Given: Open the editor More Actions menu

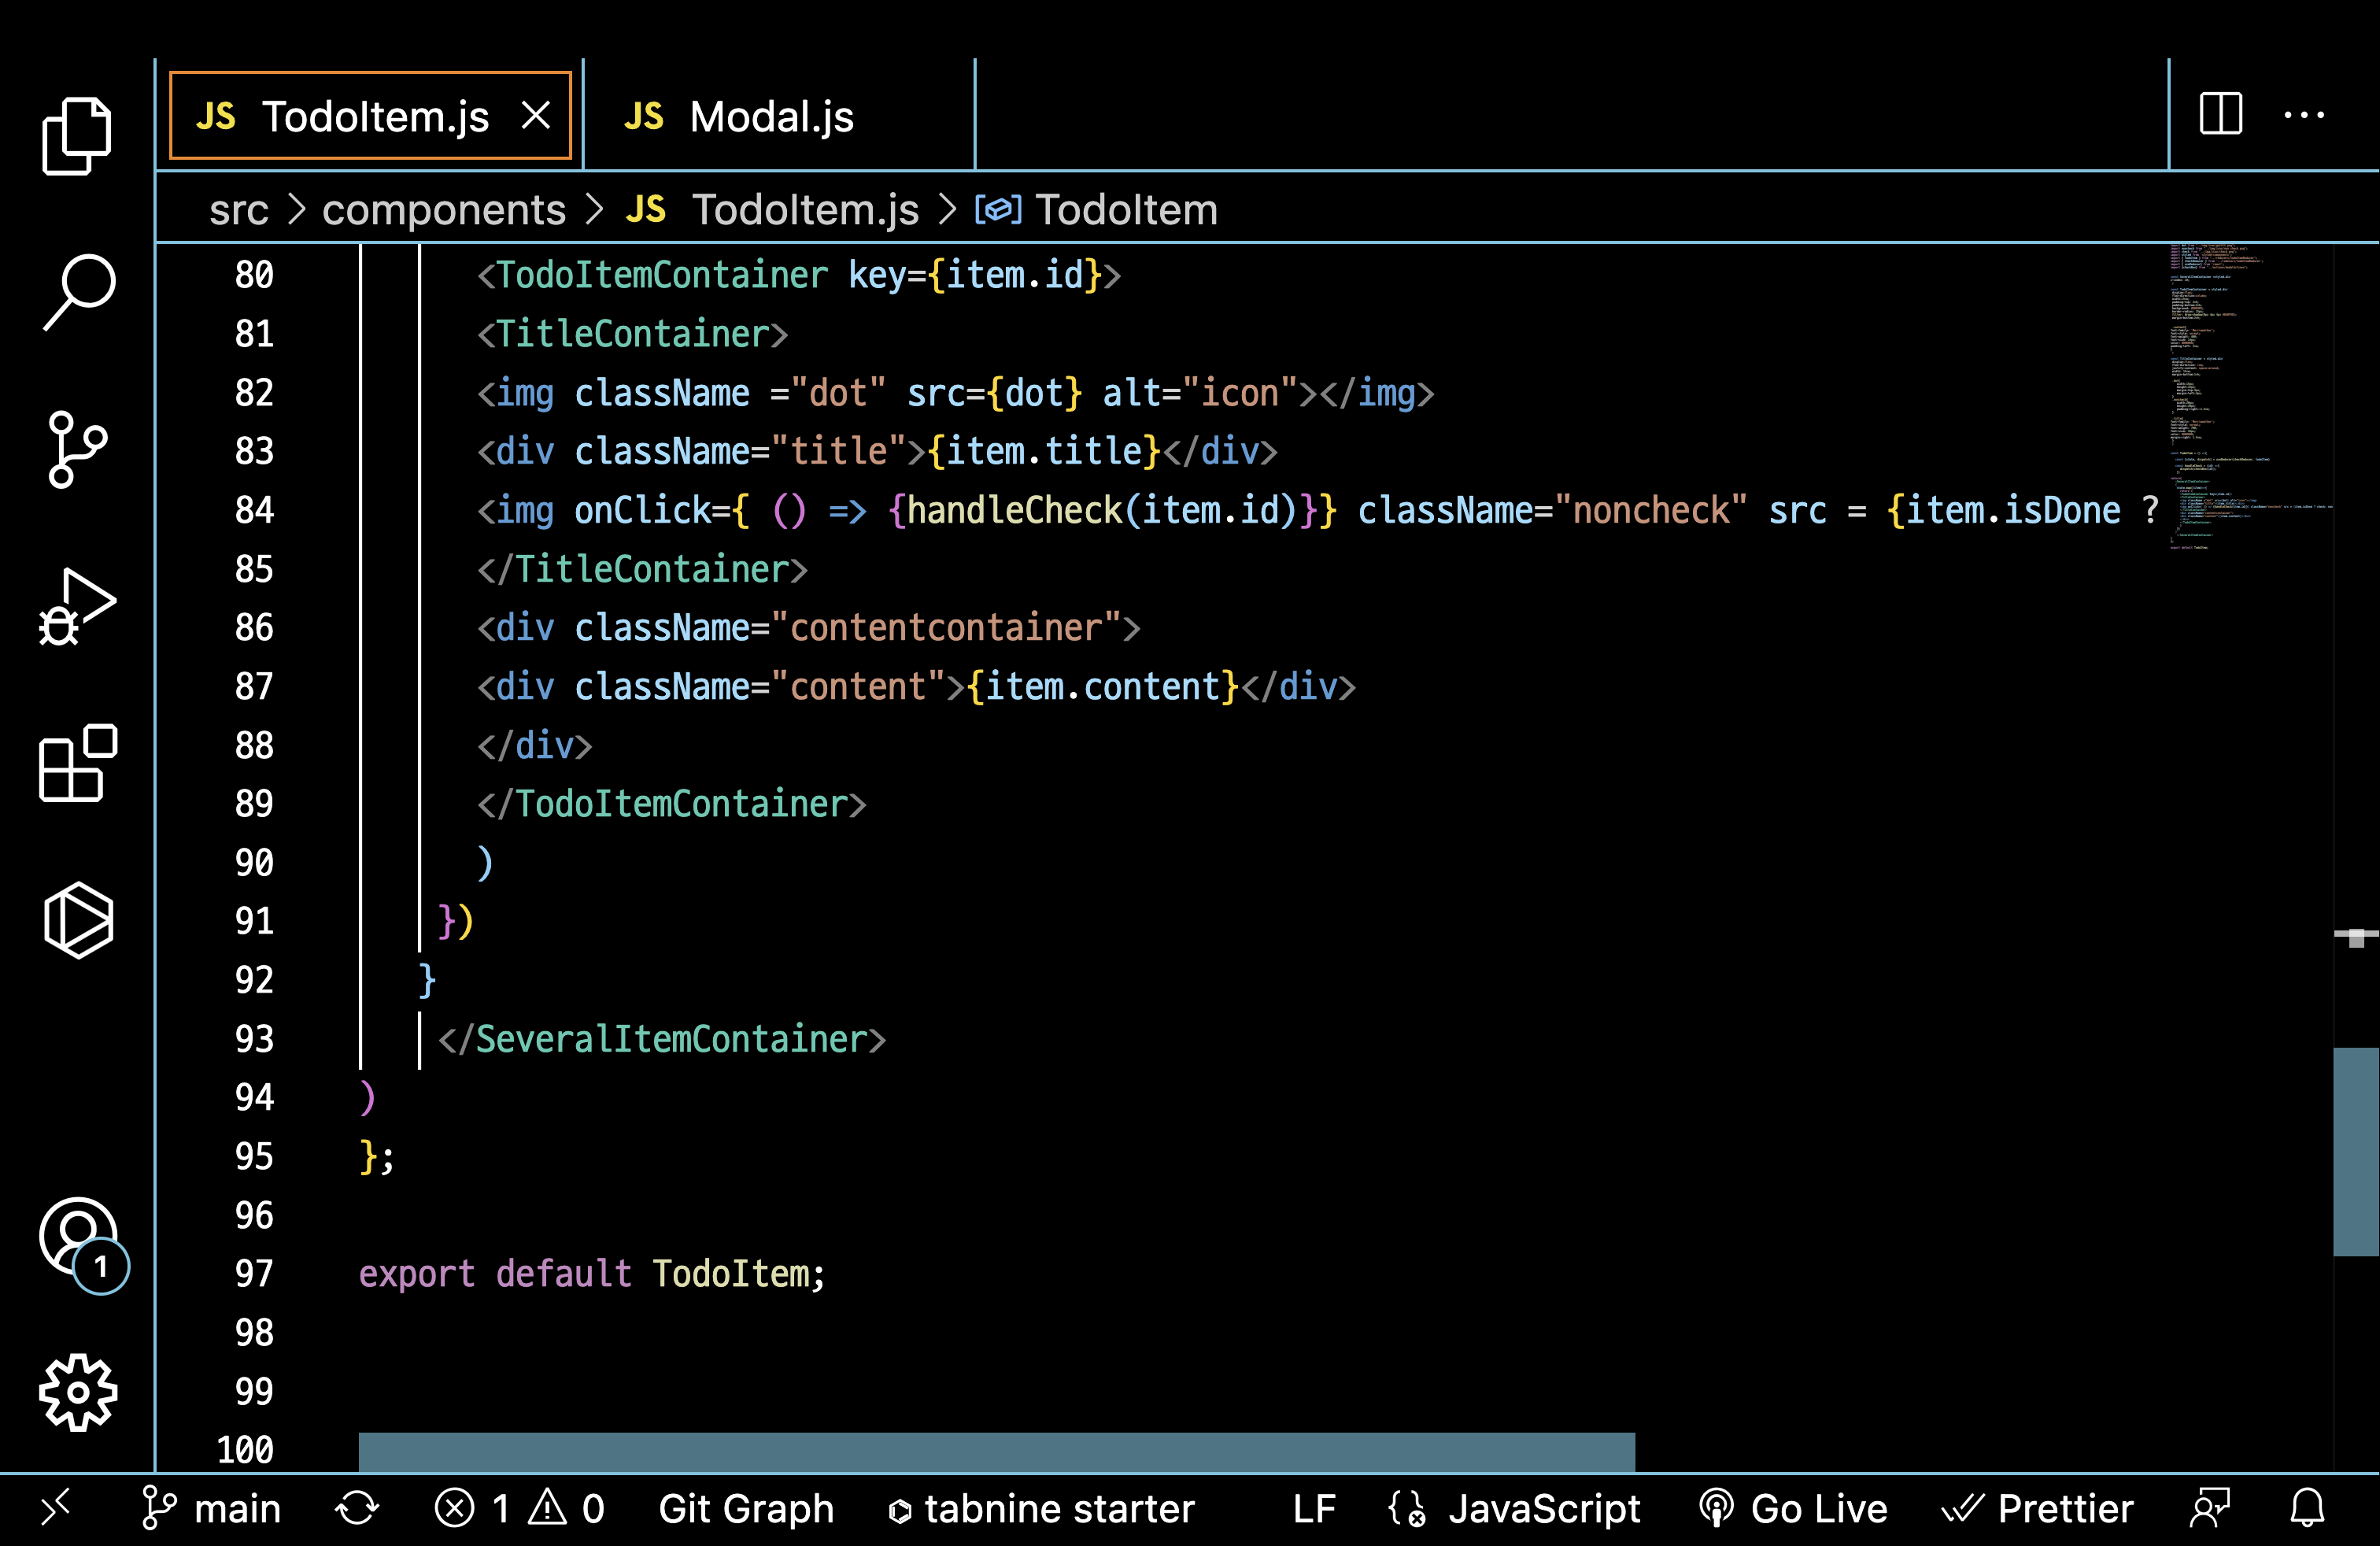Looking at the screenshot, I should click(2304, 114).
